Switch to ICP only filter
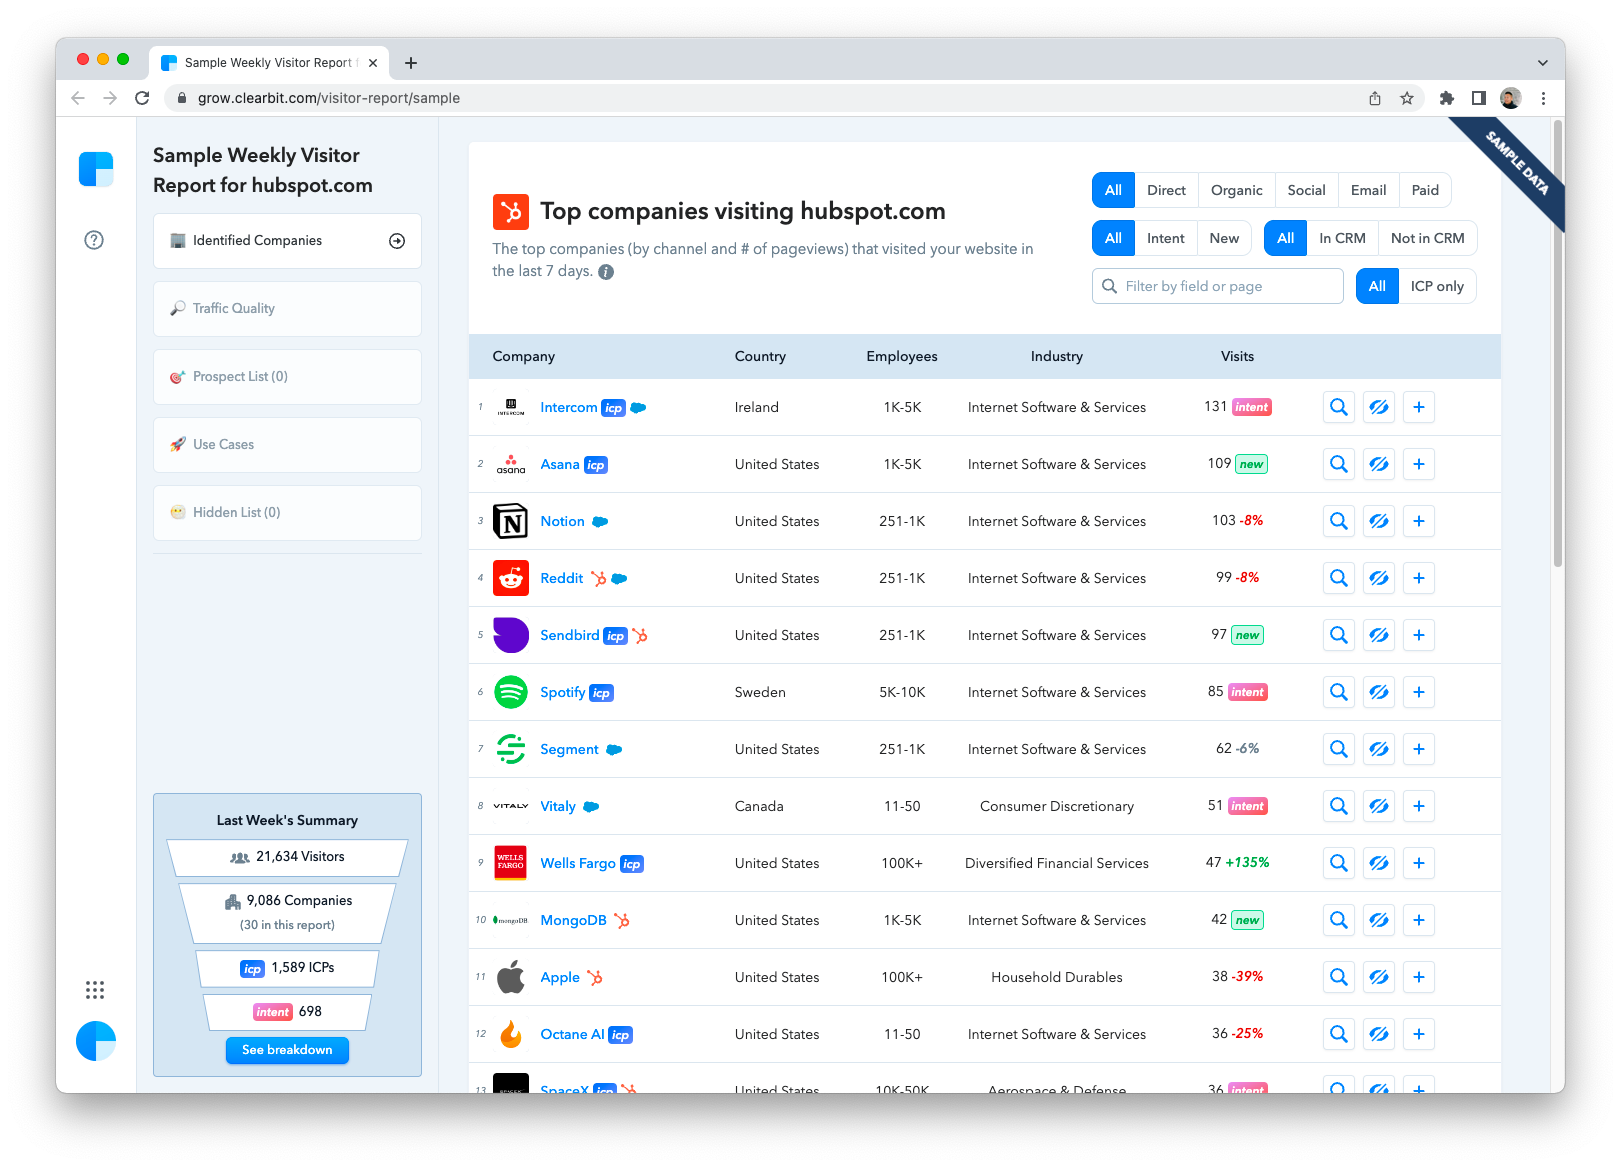Screen dimensions: 1621x1167 coord(1437,286)
